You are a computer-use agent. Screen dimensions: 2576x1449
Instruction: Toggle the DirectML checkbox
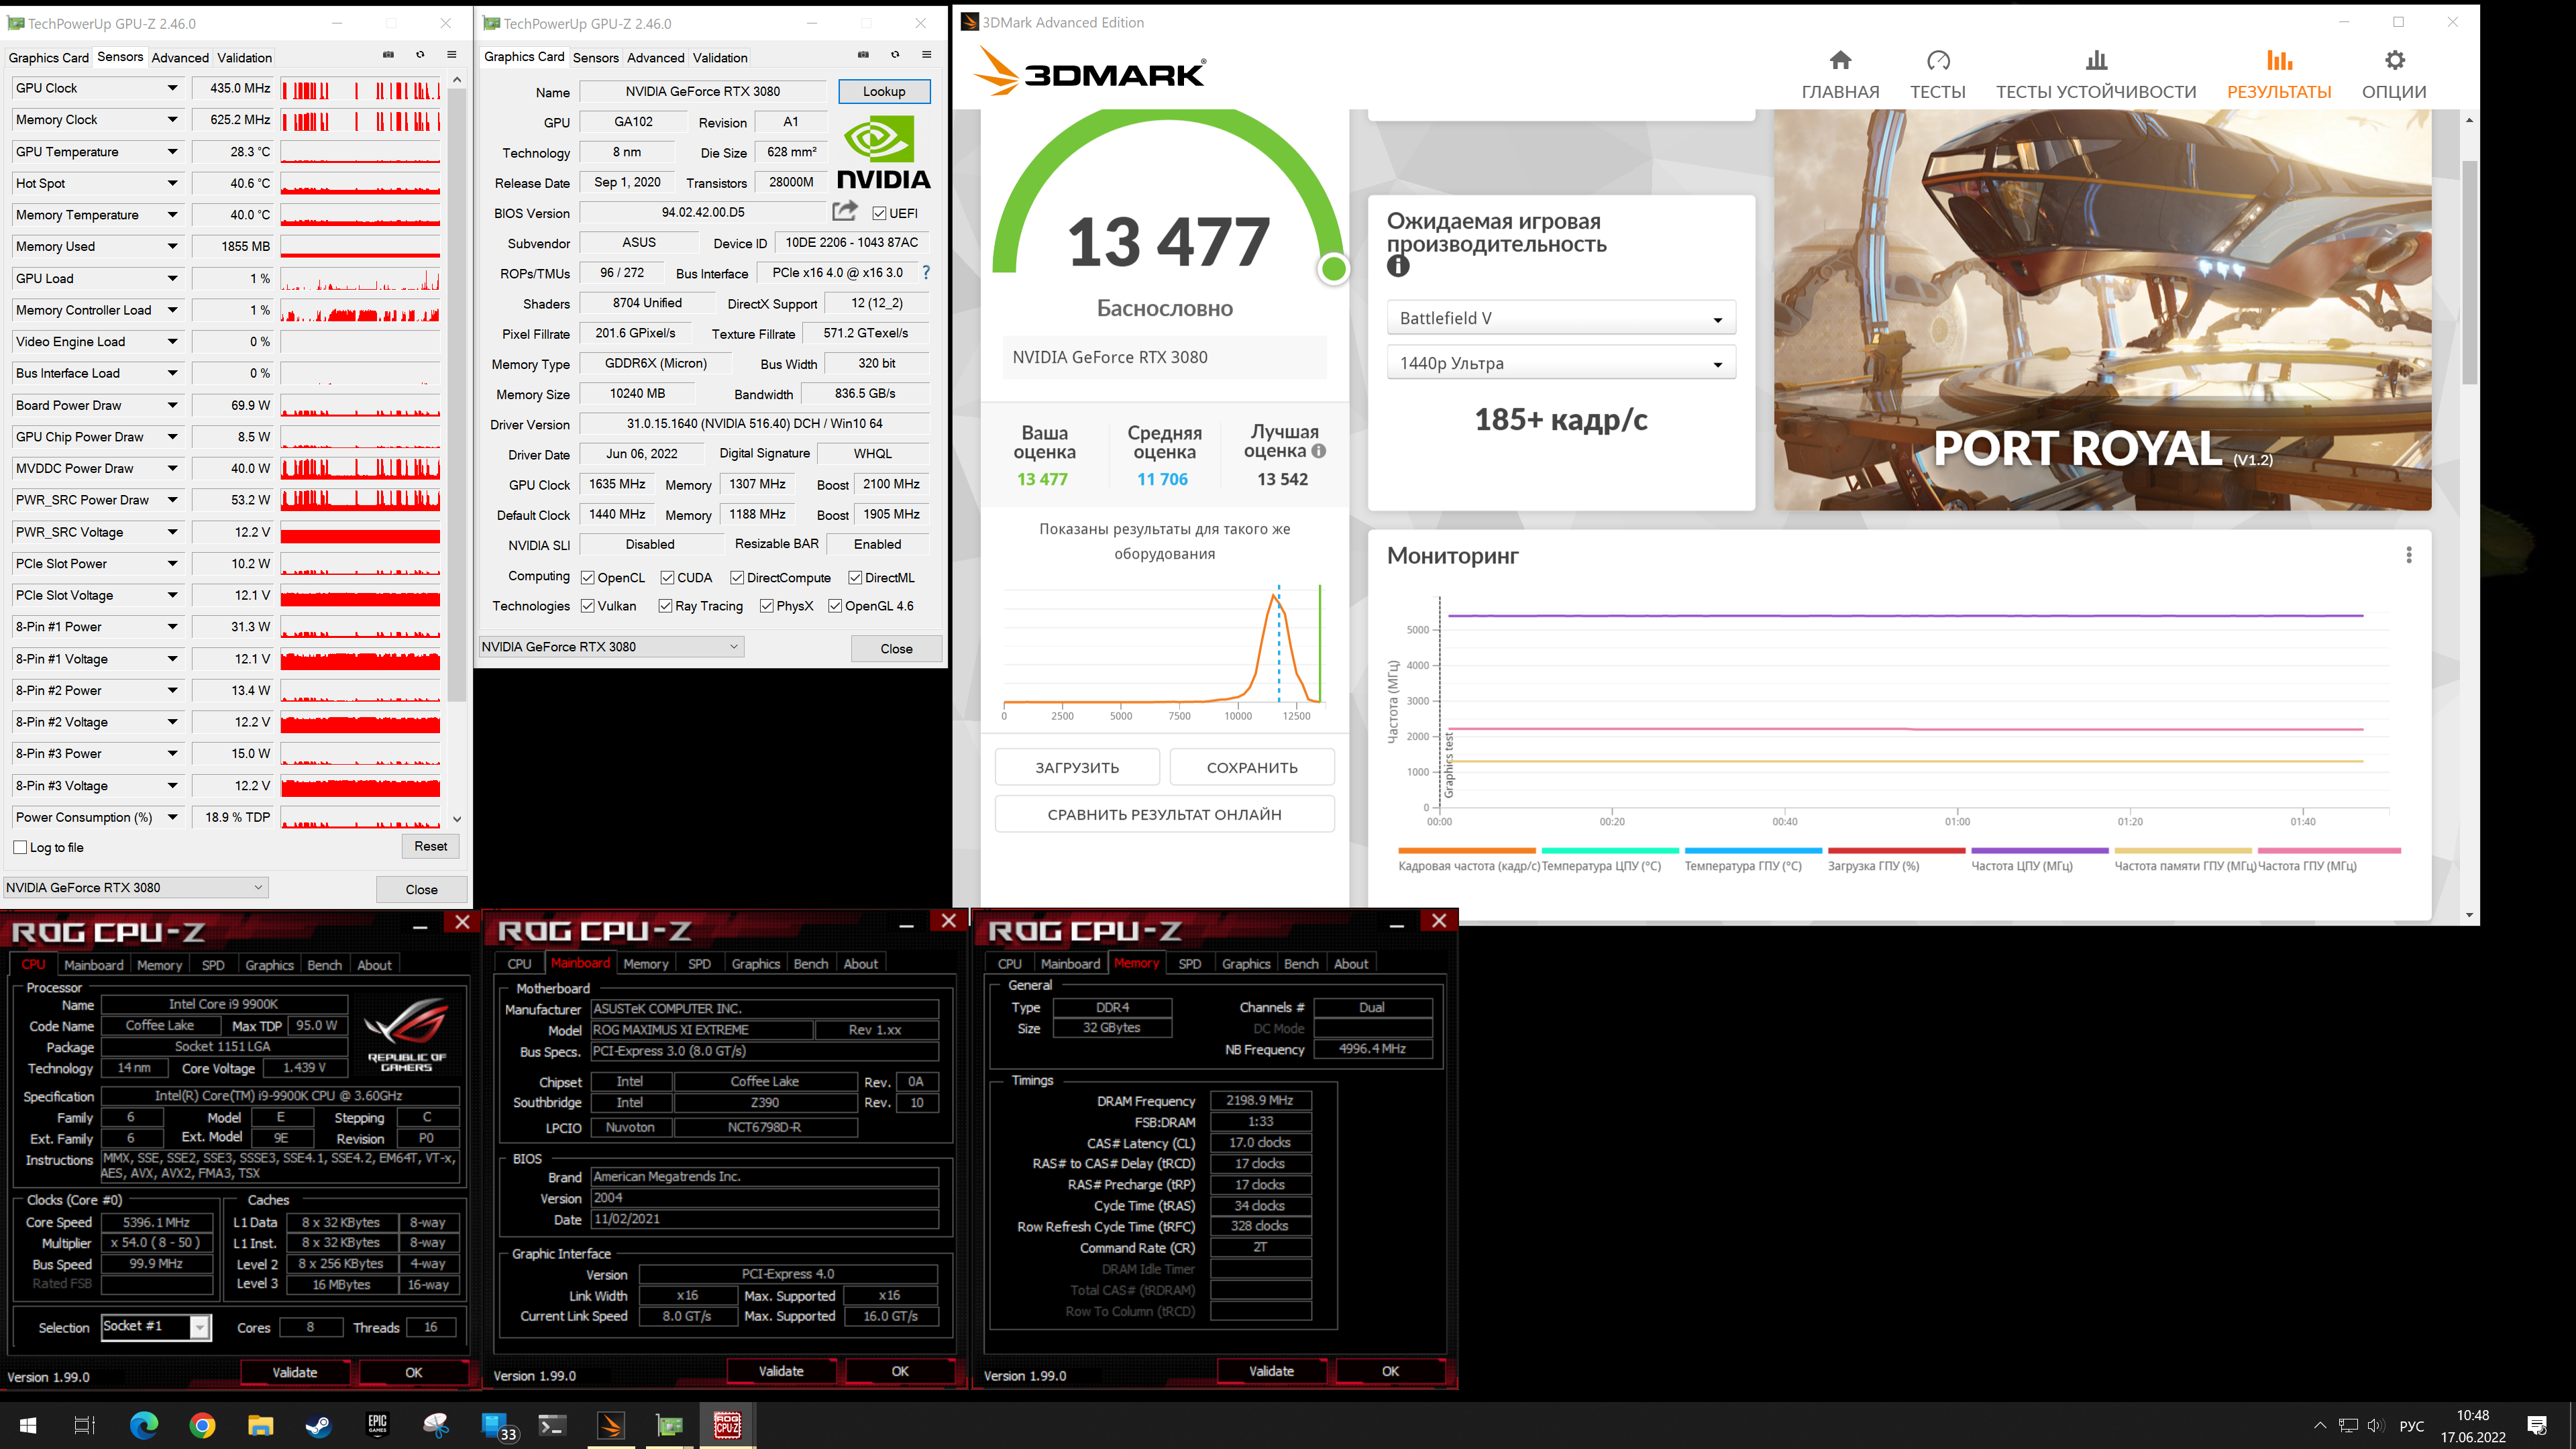(855, 577)
